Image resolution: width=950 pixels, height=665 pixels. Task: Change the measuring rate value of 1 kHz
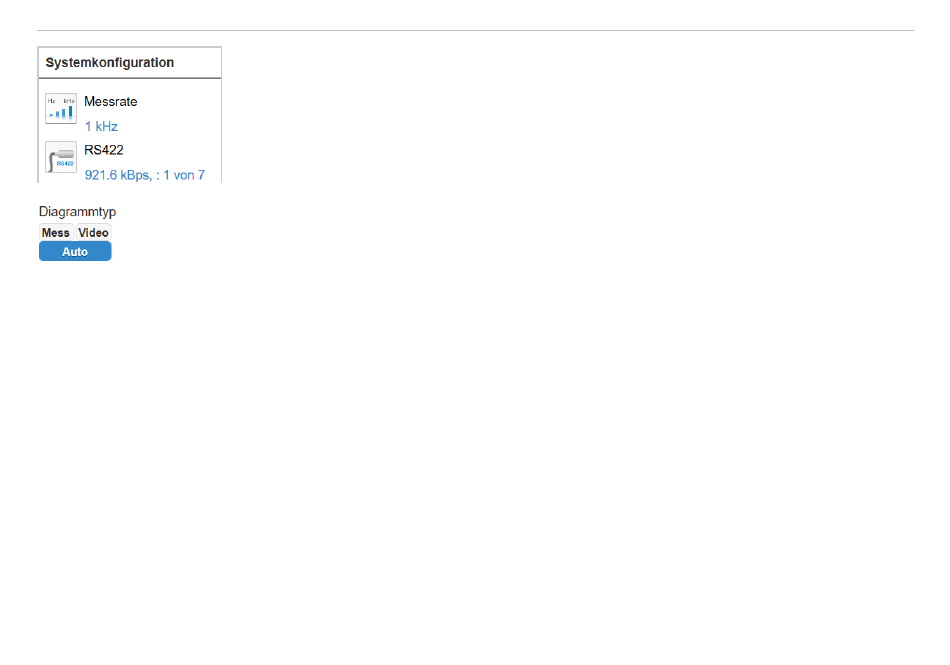pyautogui.click(x=101, y=127)
